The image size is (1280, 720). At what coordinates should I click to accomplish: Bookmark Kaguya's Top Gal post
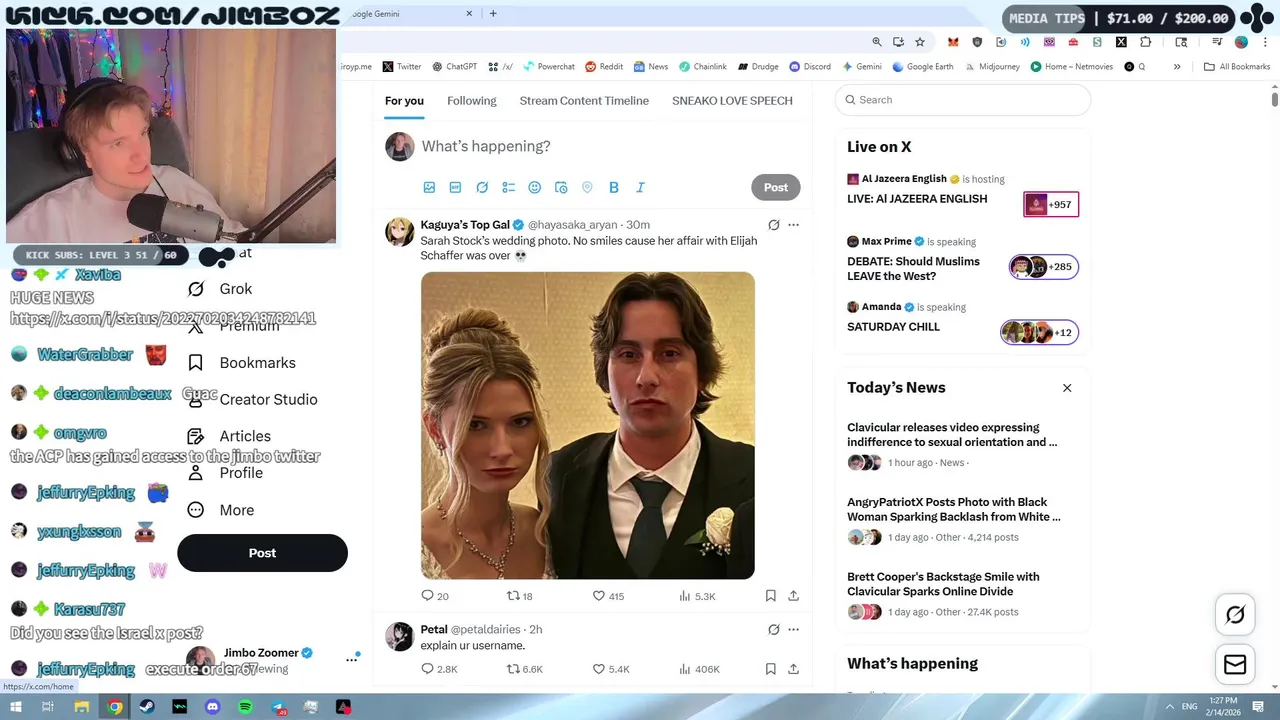tap(770, 596)
